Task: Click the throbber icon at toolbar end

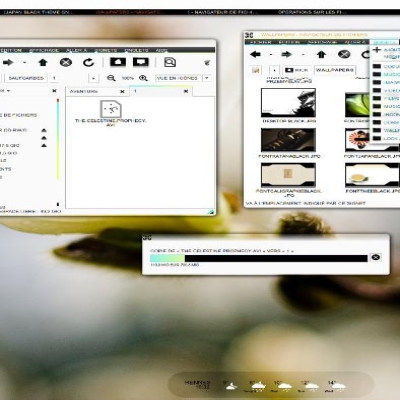Action: [x=207, y=62]
